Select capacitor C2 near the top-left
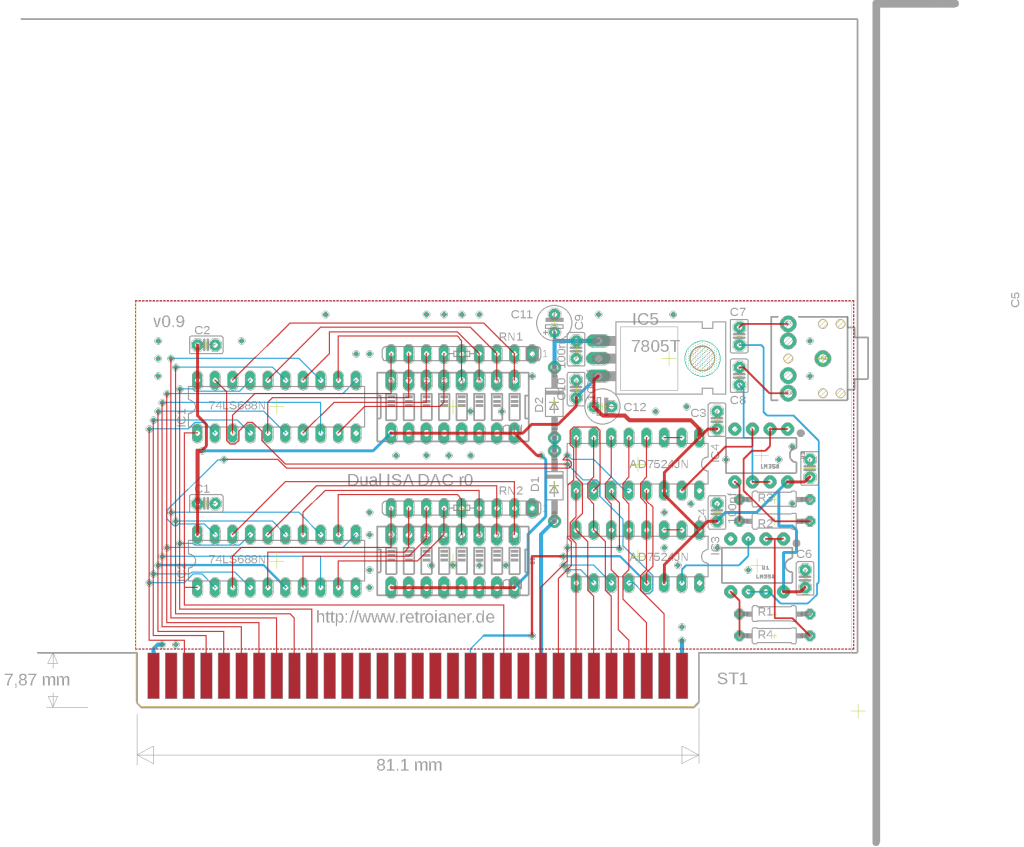This screenshot has height=847, width=1024. tap(206, 346)
